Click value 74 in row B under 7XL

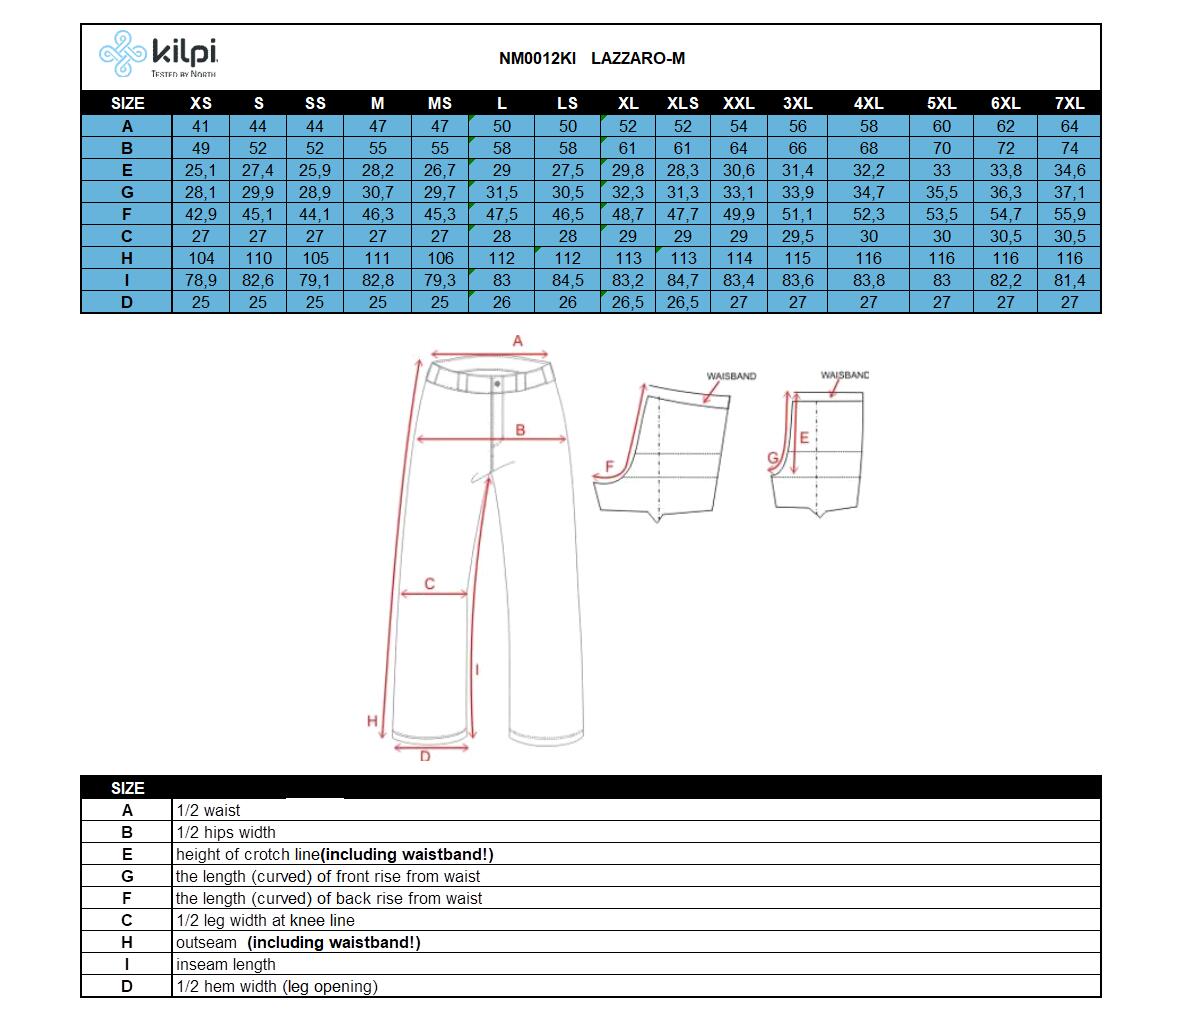pyautogui.click(x=1069, y=148)
